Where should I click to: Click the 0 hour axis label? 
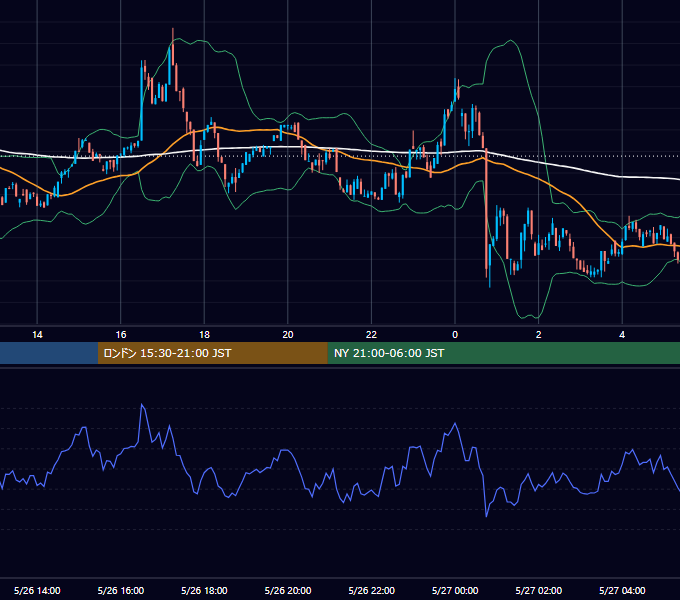pyautogui.click(x=455, y=335)
